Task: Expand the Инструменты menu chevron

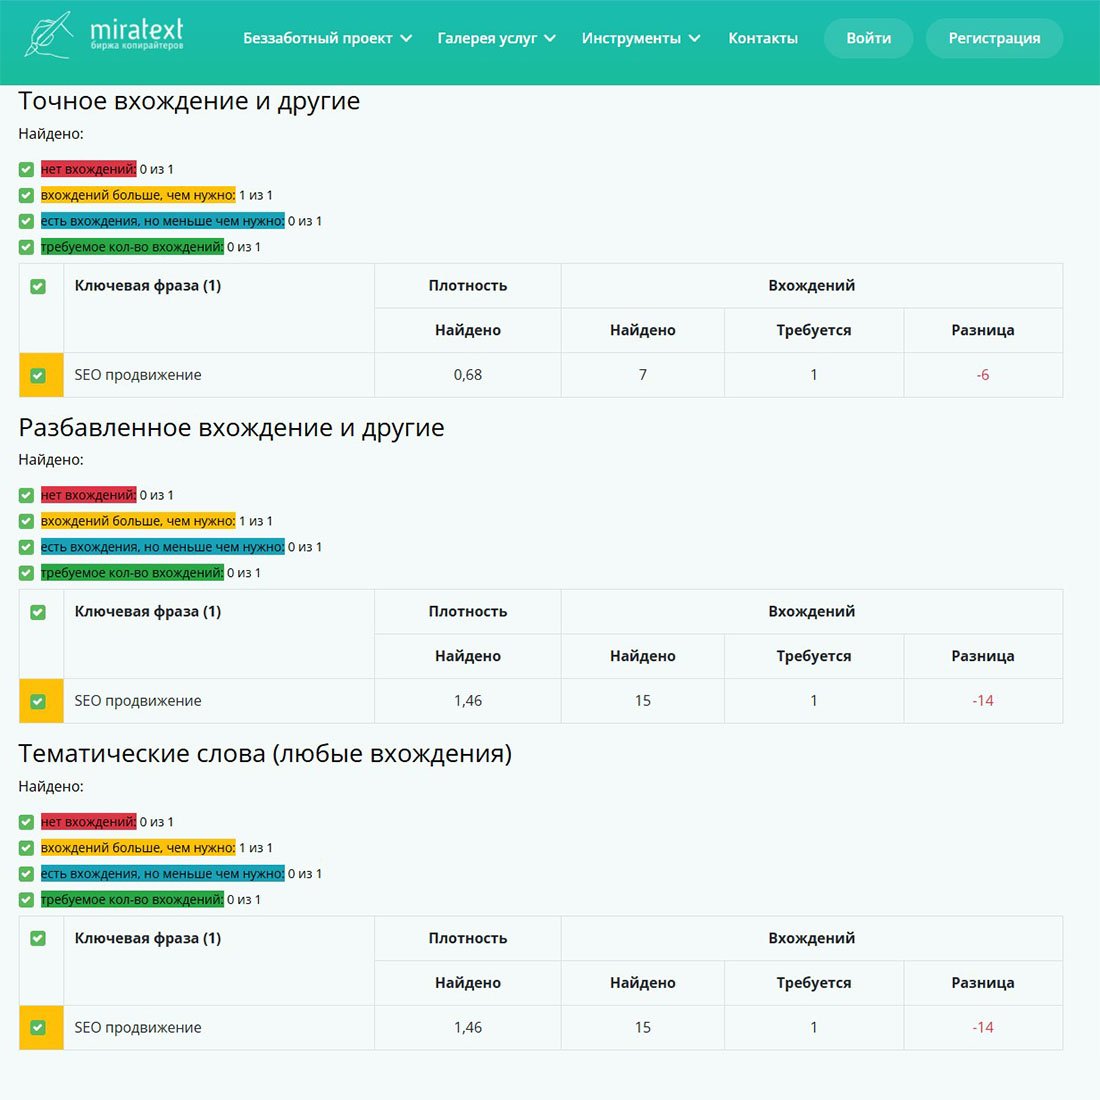Action: coord(694,38)
